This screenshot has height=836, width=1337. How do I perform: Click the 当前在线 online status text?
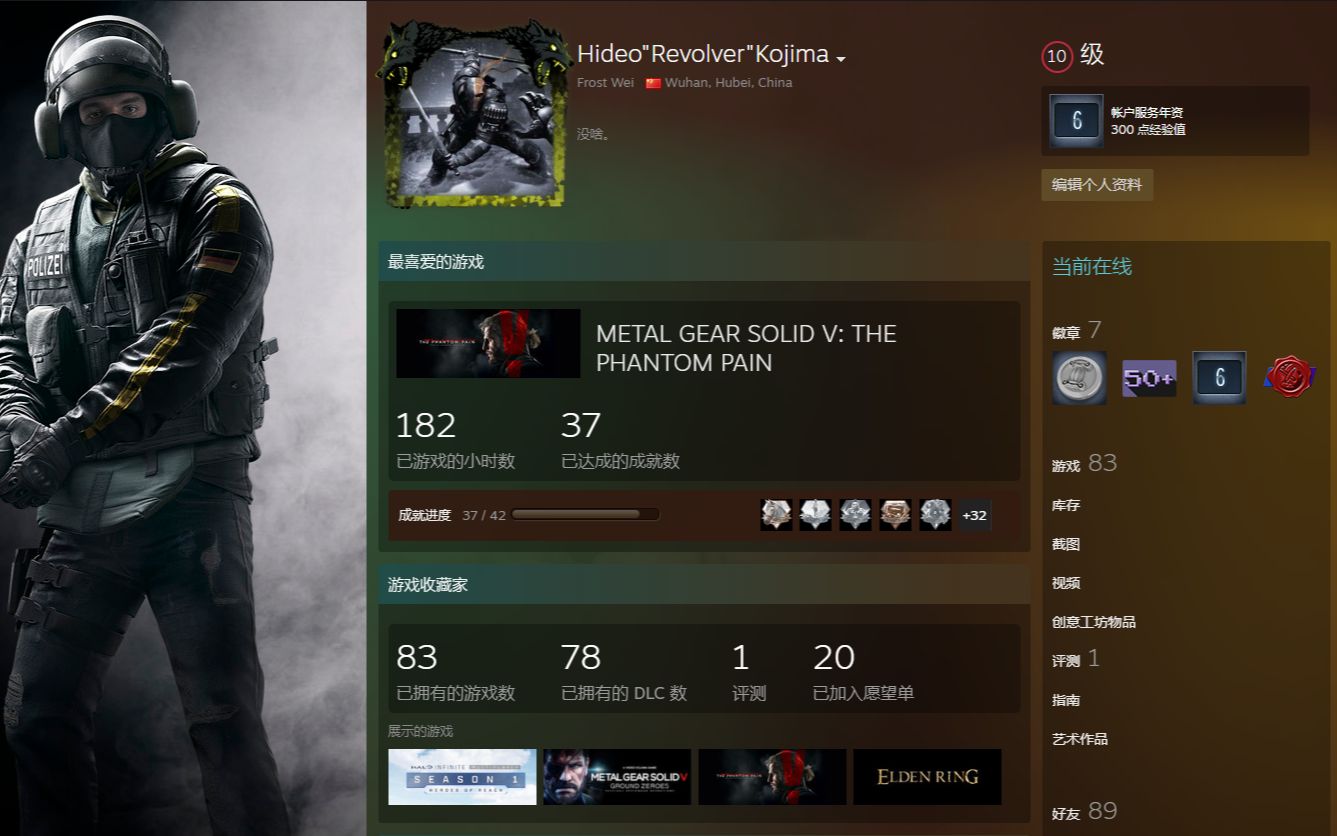(1092, 267)
